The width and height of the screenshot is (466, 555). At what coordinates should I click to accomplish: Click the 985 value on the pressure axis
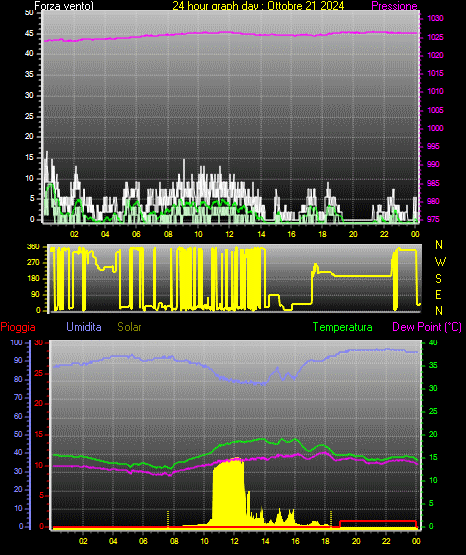(433, 183)
